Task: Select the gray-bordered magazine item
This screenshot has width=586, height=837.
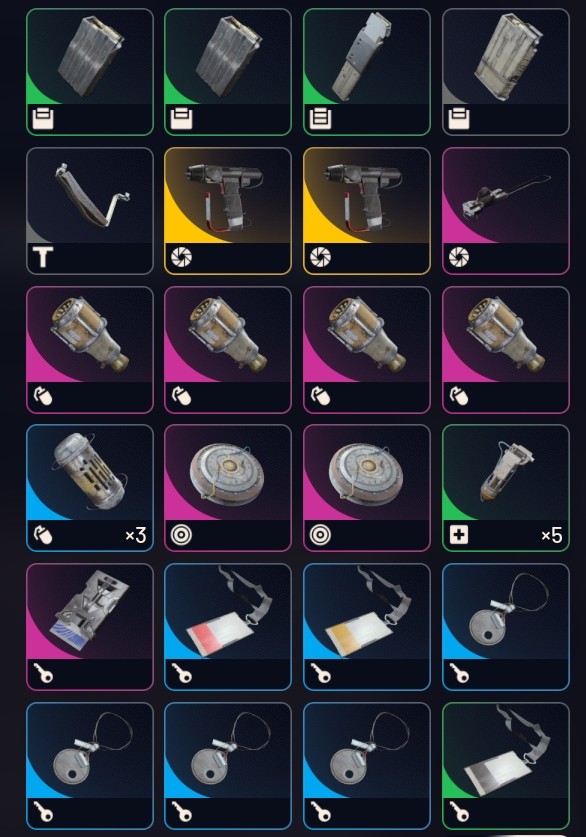Action: point(505,72)
